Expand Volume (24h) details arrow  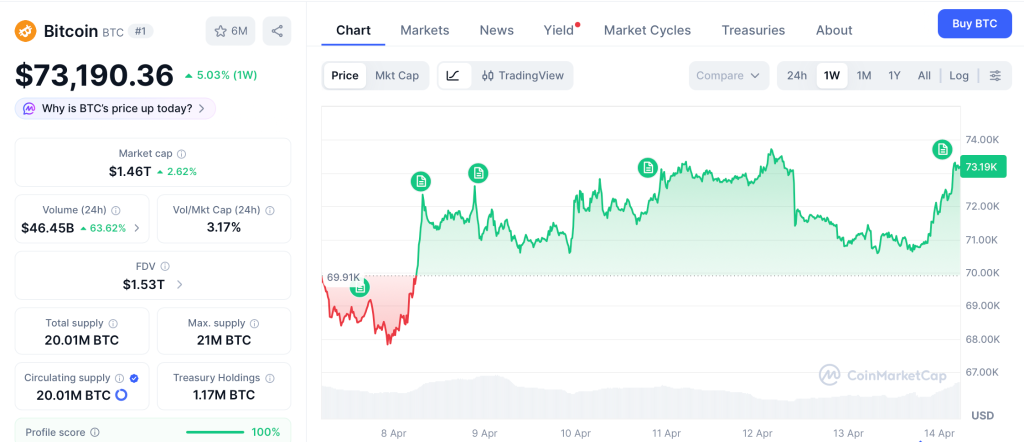pos(136,228)
